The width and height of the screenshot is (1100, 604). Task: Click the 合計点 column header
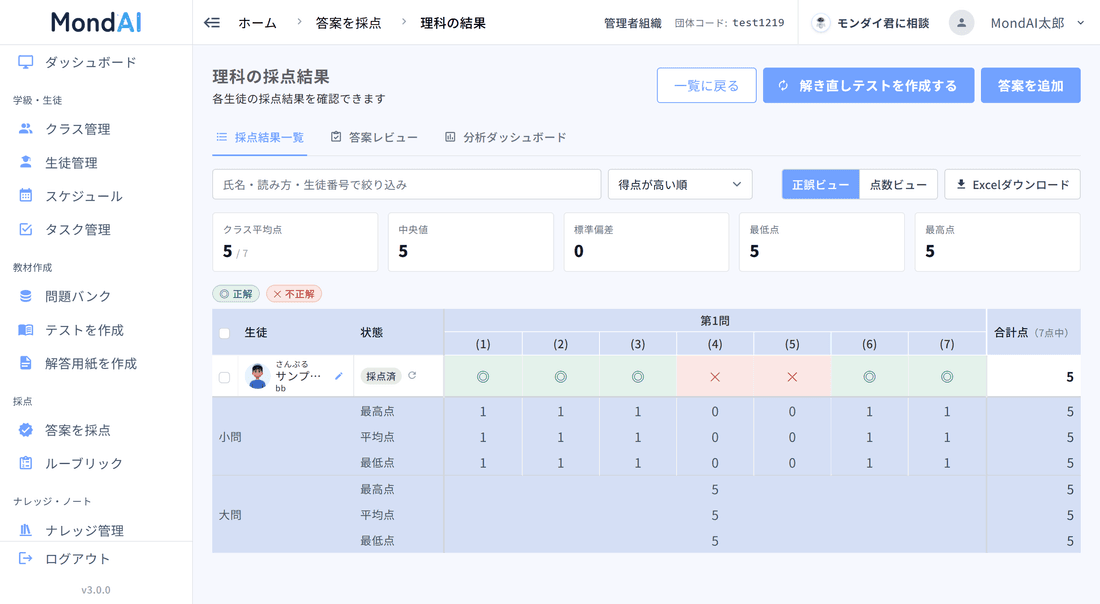click(1033, 333)
